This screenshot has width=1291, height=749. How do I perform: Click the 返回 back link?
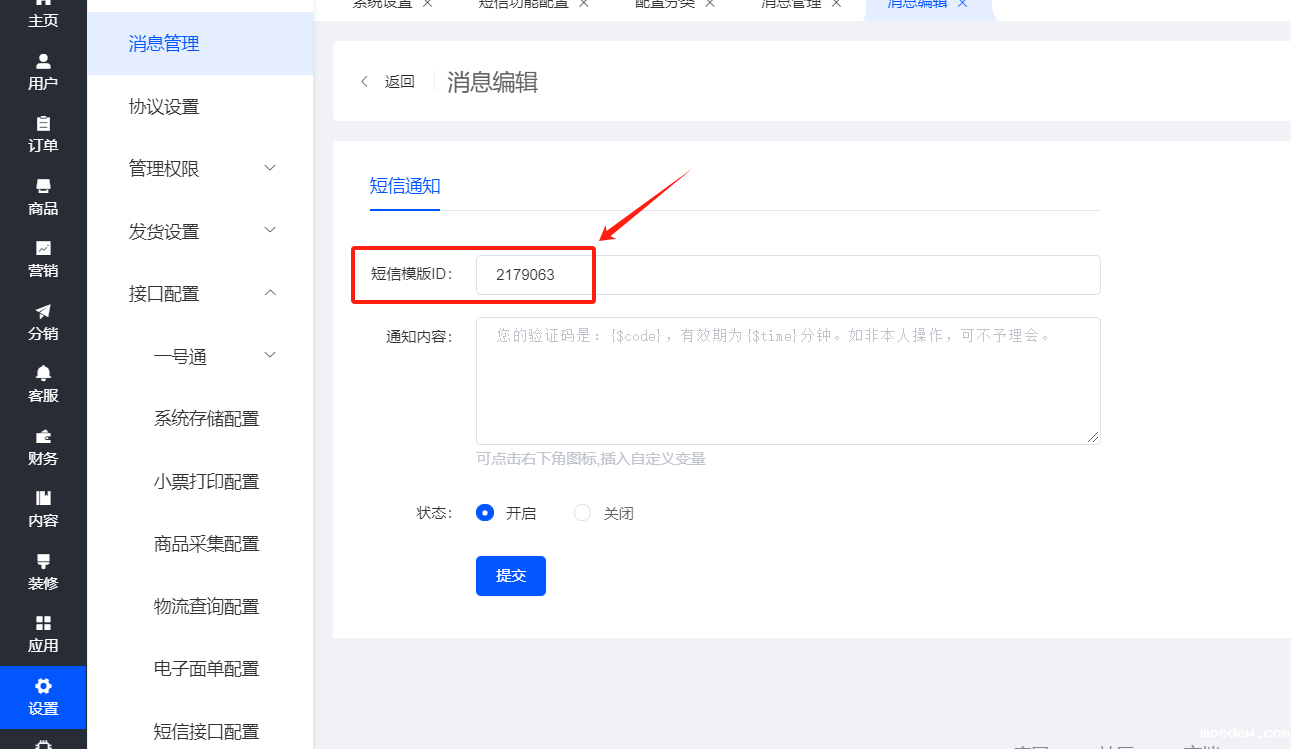(388, 82)
